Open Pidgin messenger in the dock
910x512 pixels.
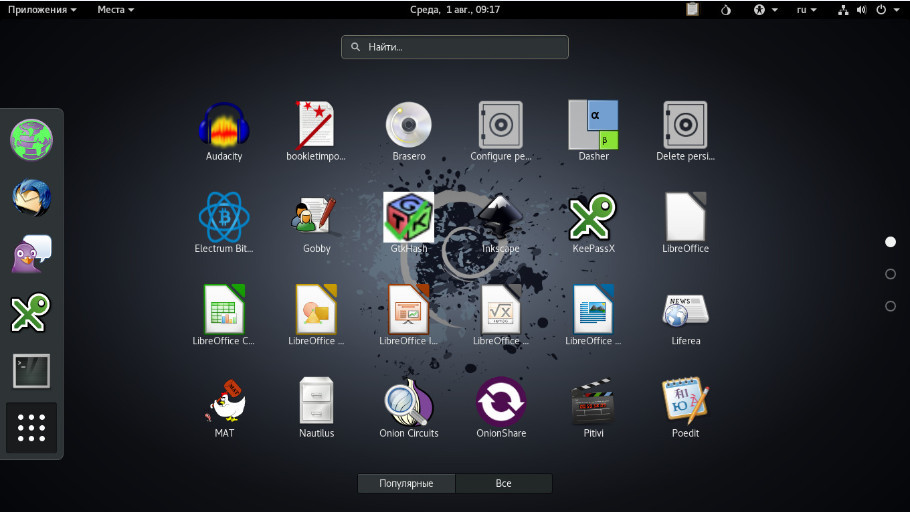pos(31,254)
